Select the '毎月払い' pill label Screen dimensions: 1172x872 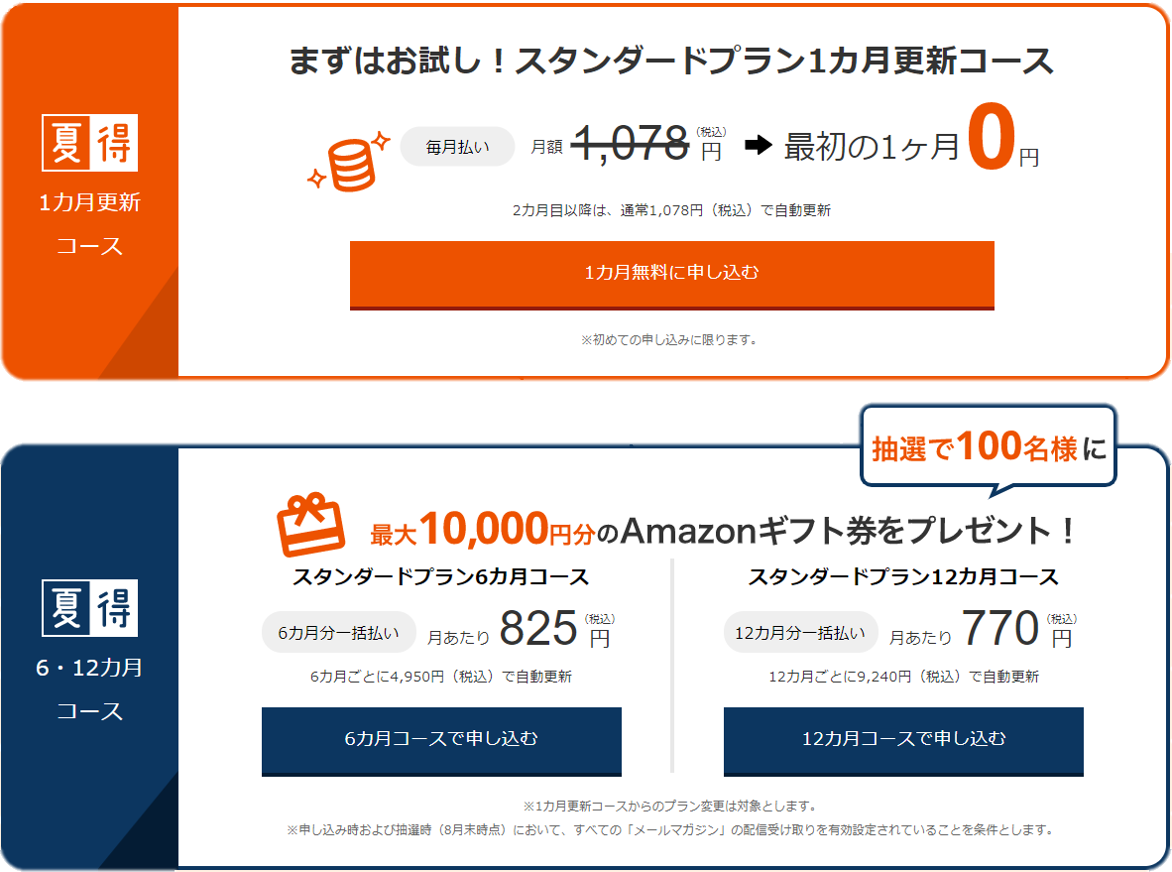[x=457, y=146]
